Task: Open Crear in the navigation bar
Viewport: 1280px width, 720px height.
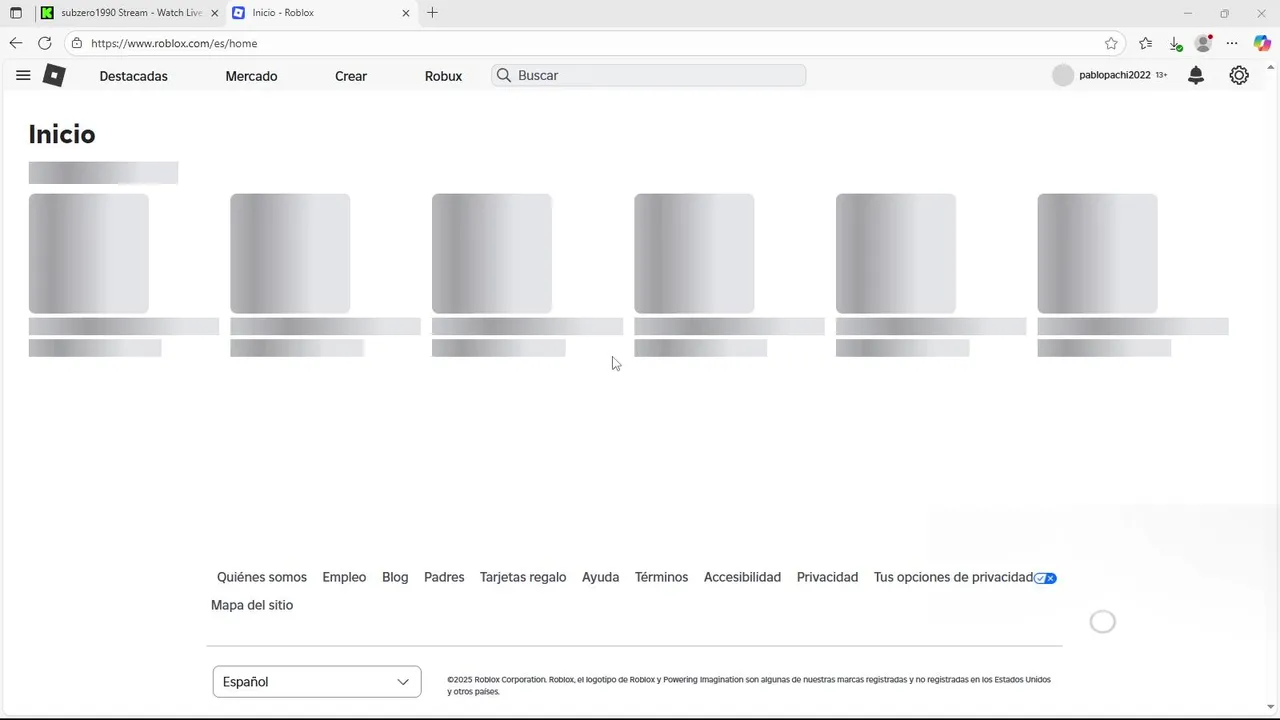Action: tap(351, 76)
